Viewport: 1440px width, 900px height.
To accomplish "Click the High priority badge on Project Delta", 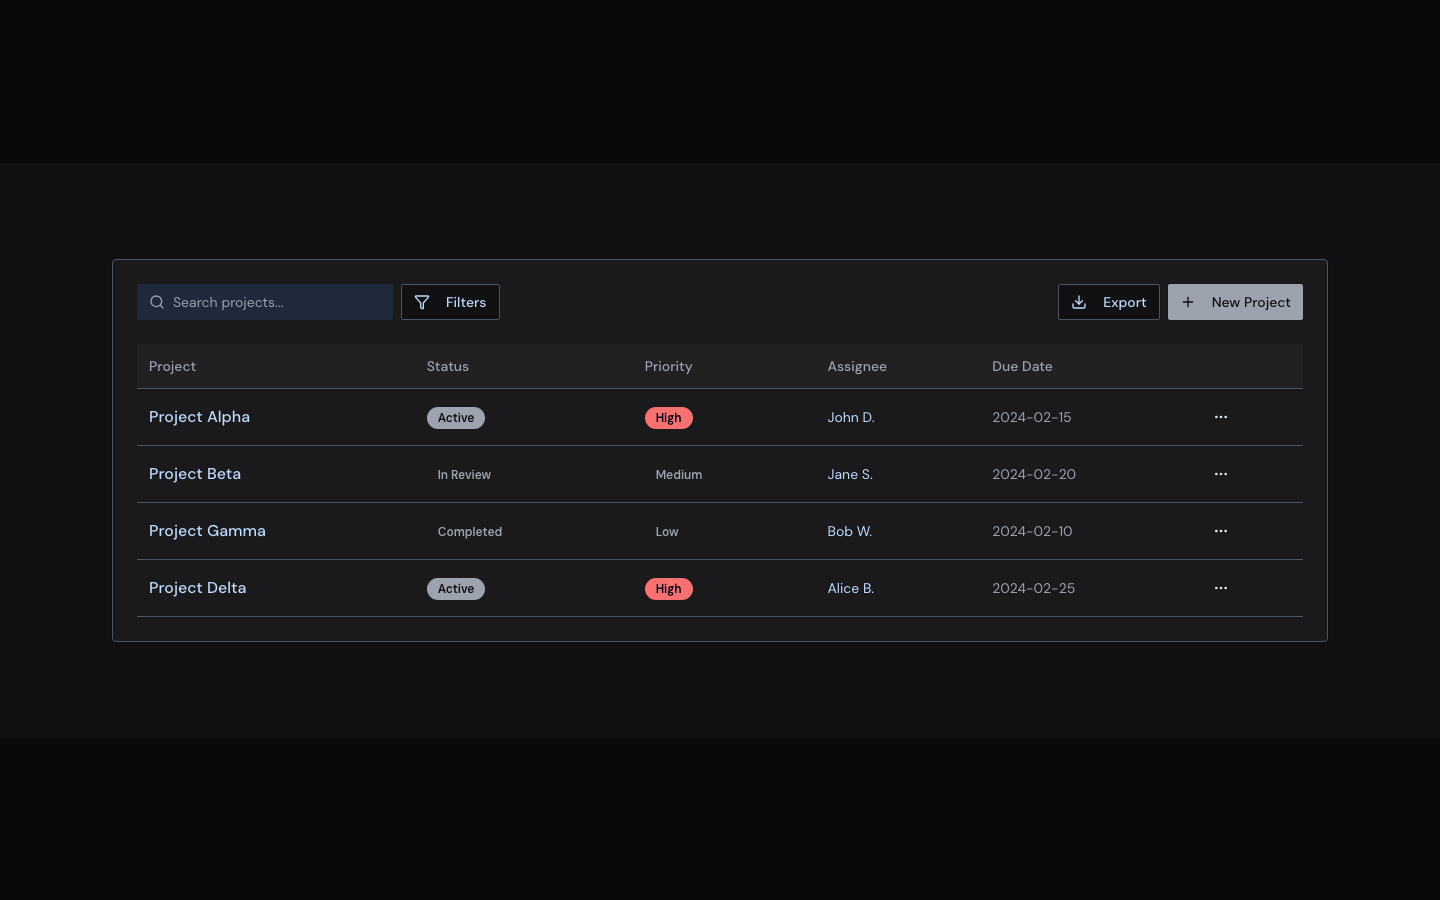I will click(668, 589).
